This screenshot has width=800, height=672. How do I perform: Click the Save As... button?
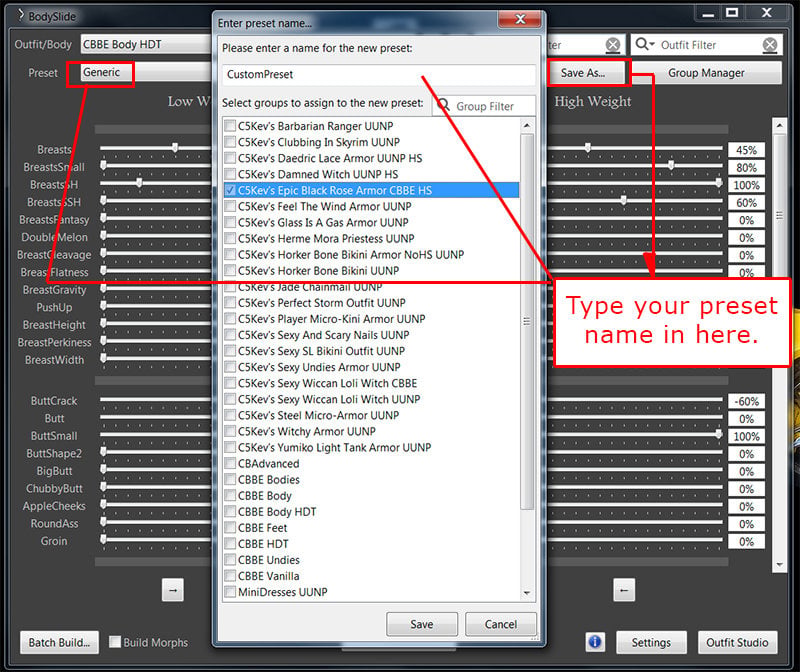pos(587,73)
